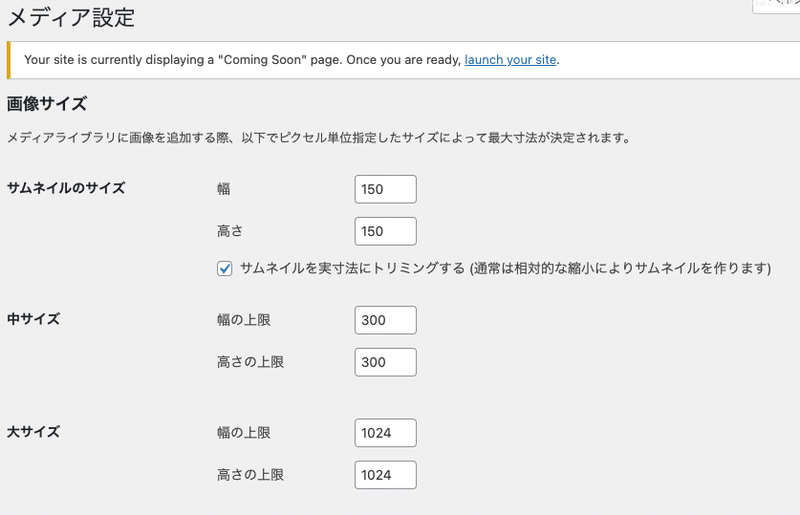Click the "launch your site" link
The width and height of the screenshot is (800, 515).
510,60
